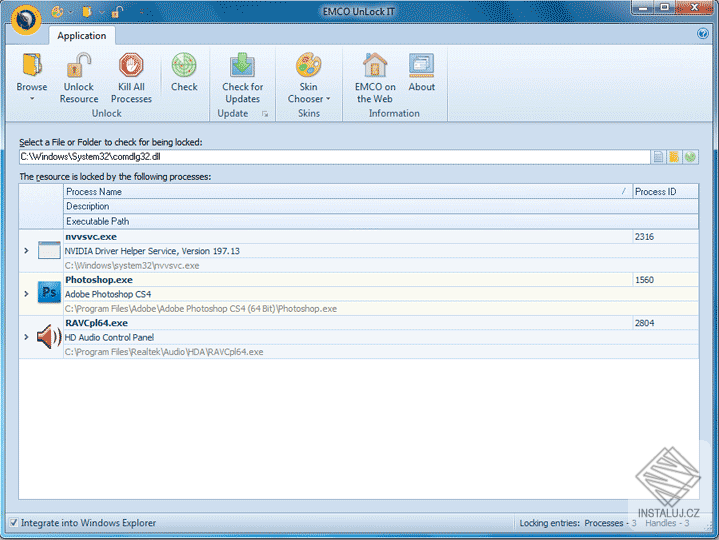
Task: Click HD Audio Control Panel description
Action: (109, 337)
